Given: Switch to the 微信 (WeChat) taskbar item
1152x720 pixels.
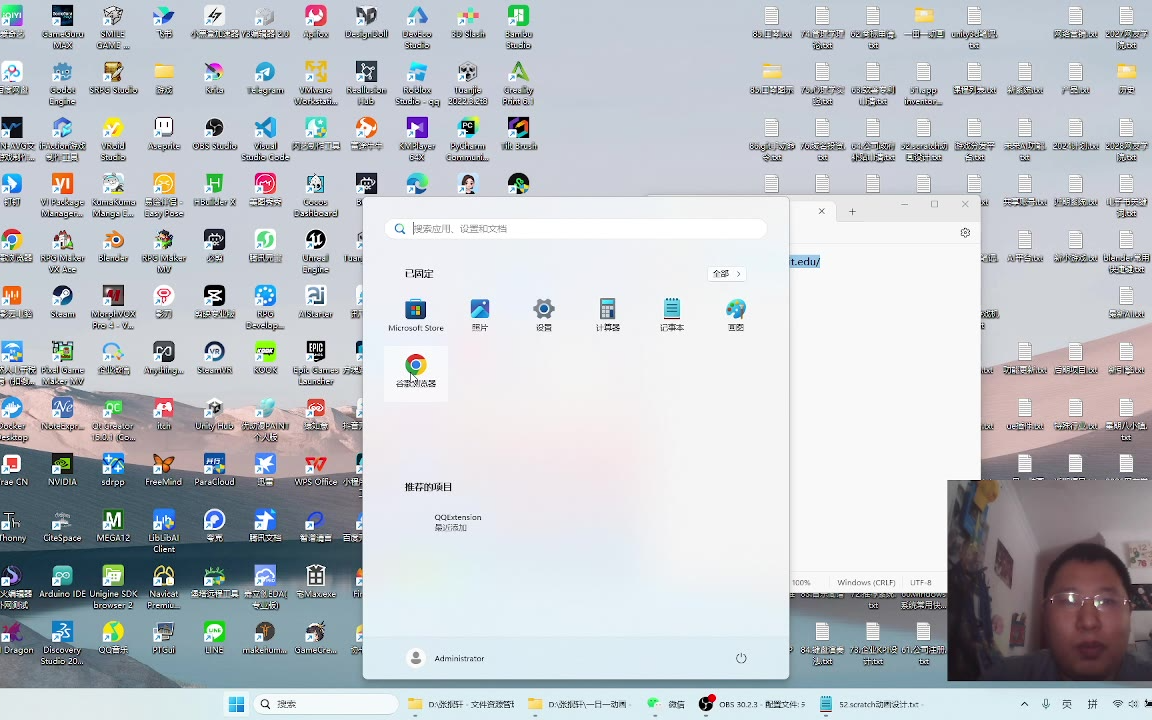Looking at the screenshot, I should (x=666, y=704).
